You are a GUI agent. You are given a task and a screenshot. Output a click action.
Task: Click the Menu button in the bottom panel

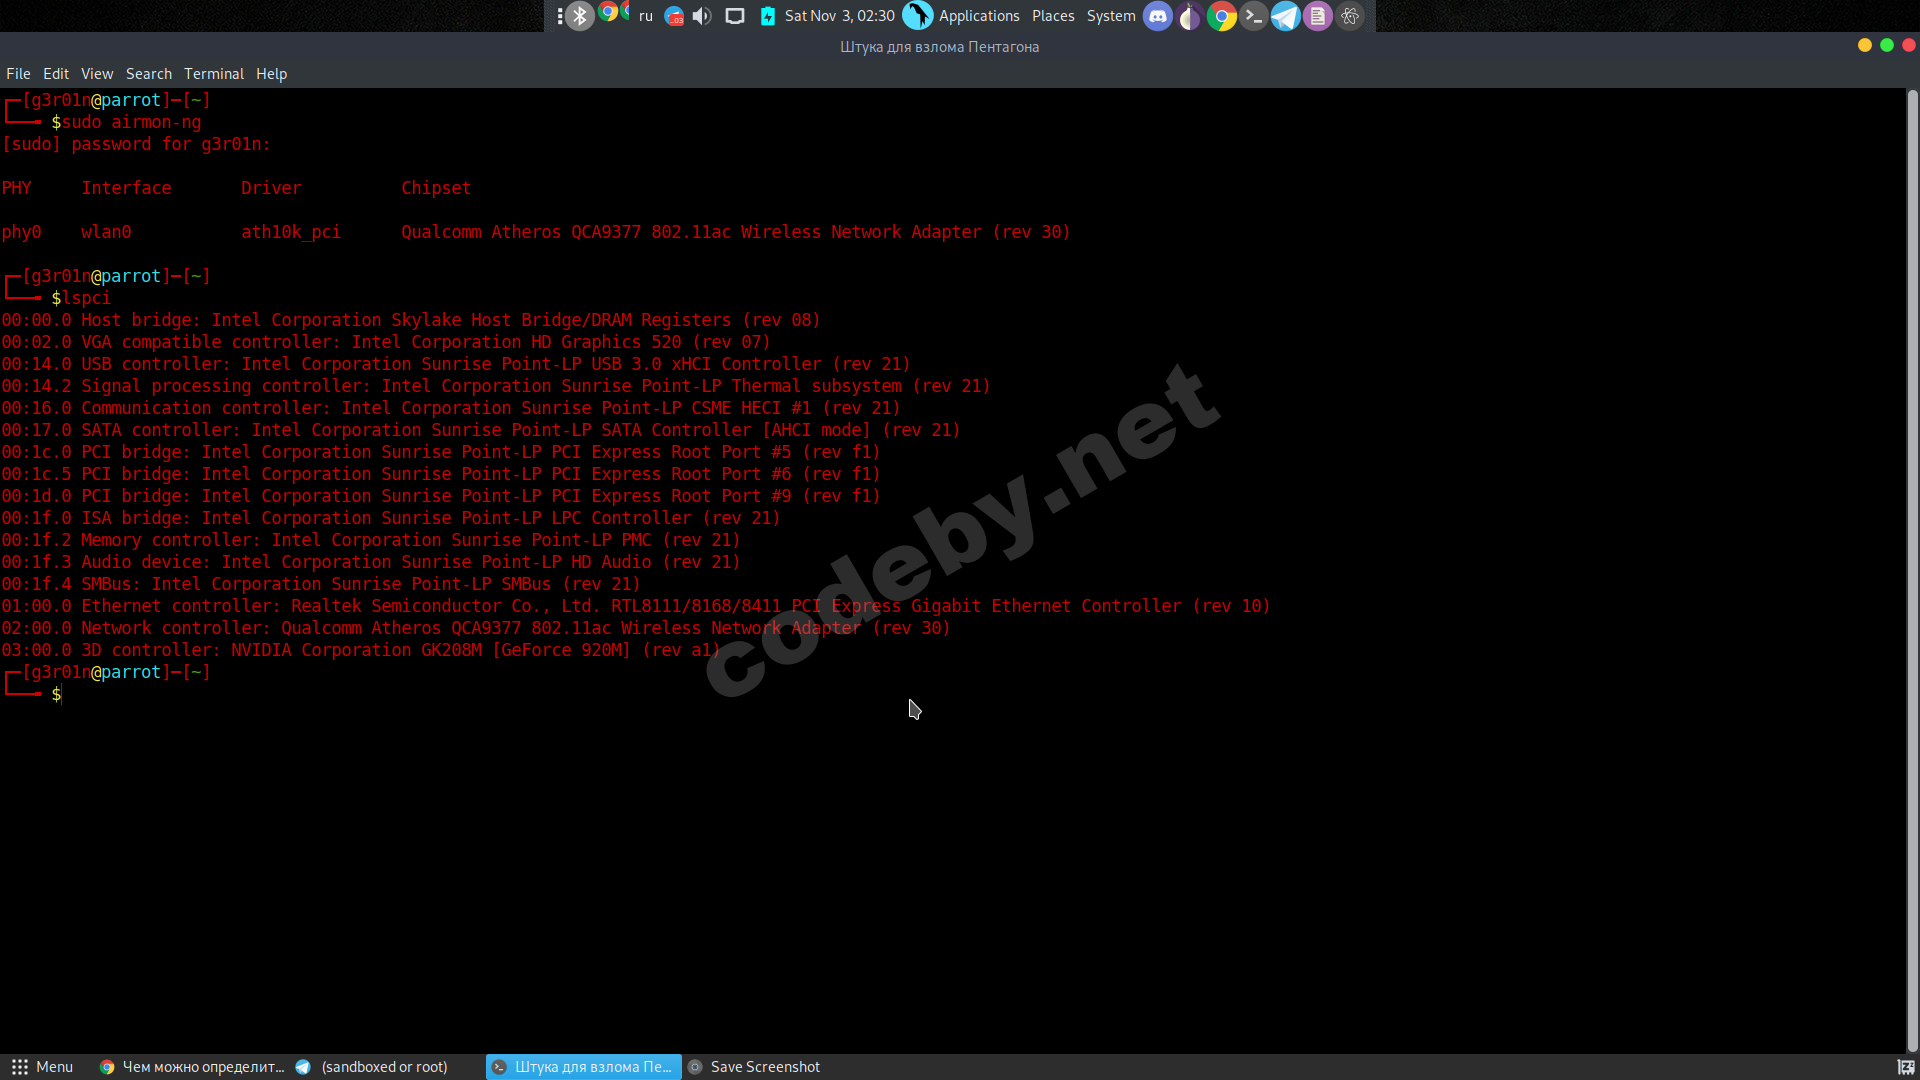42,1067
